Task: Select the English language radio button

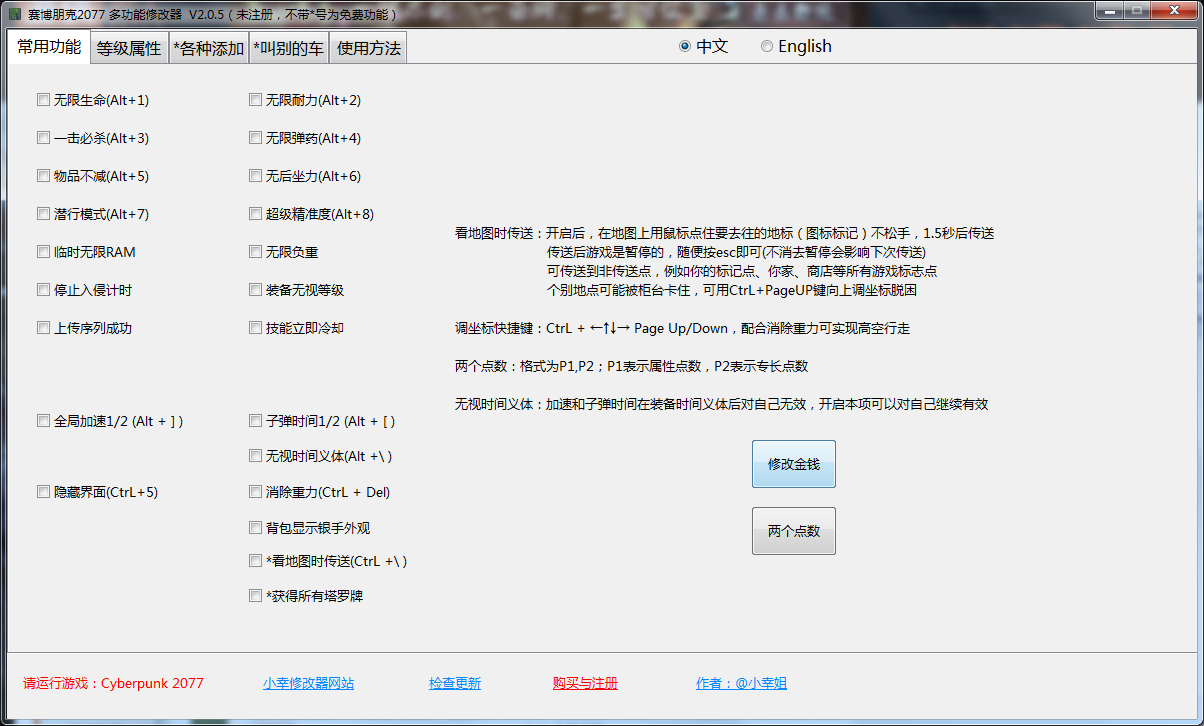Action: click(766, 46)
